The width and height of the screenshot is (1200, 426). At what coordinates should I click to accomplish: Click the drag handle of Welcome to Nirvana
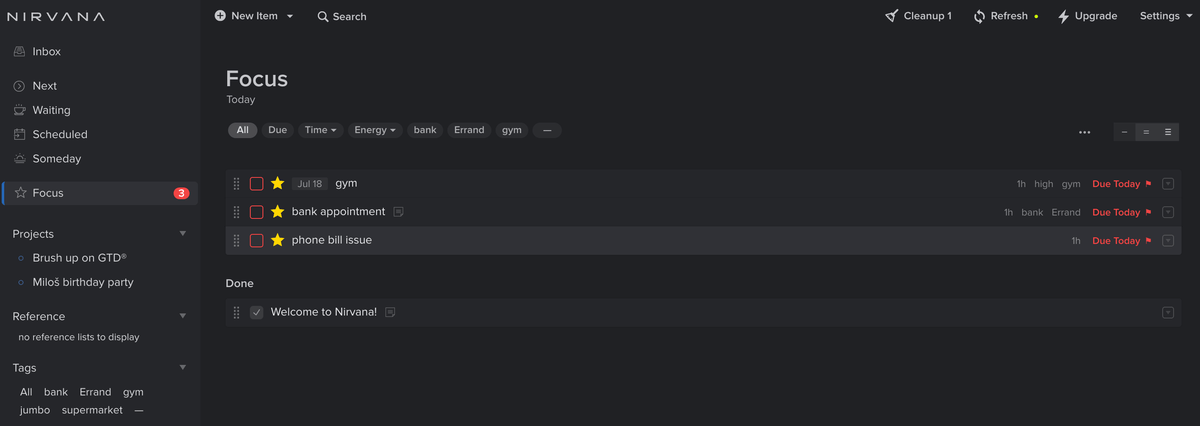237,313
